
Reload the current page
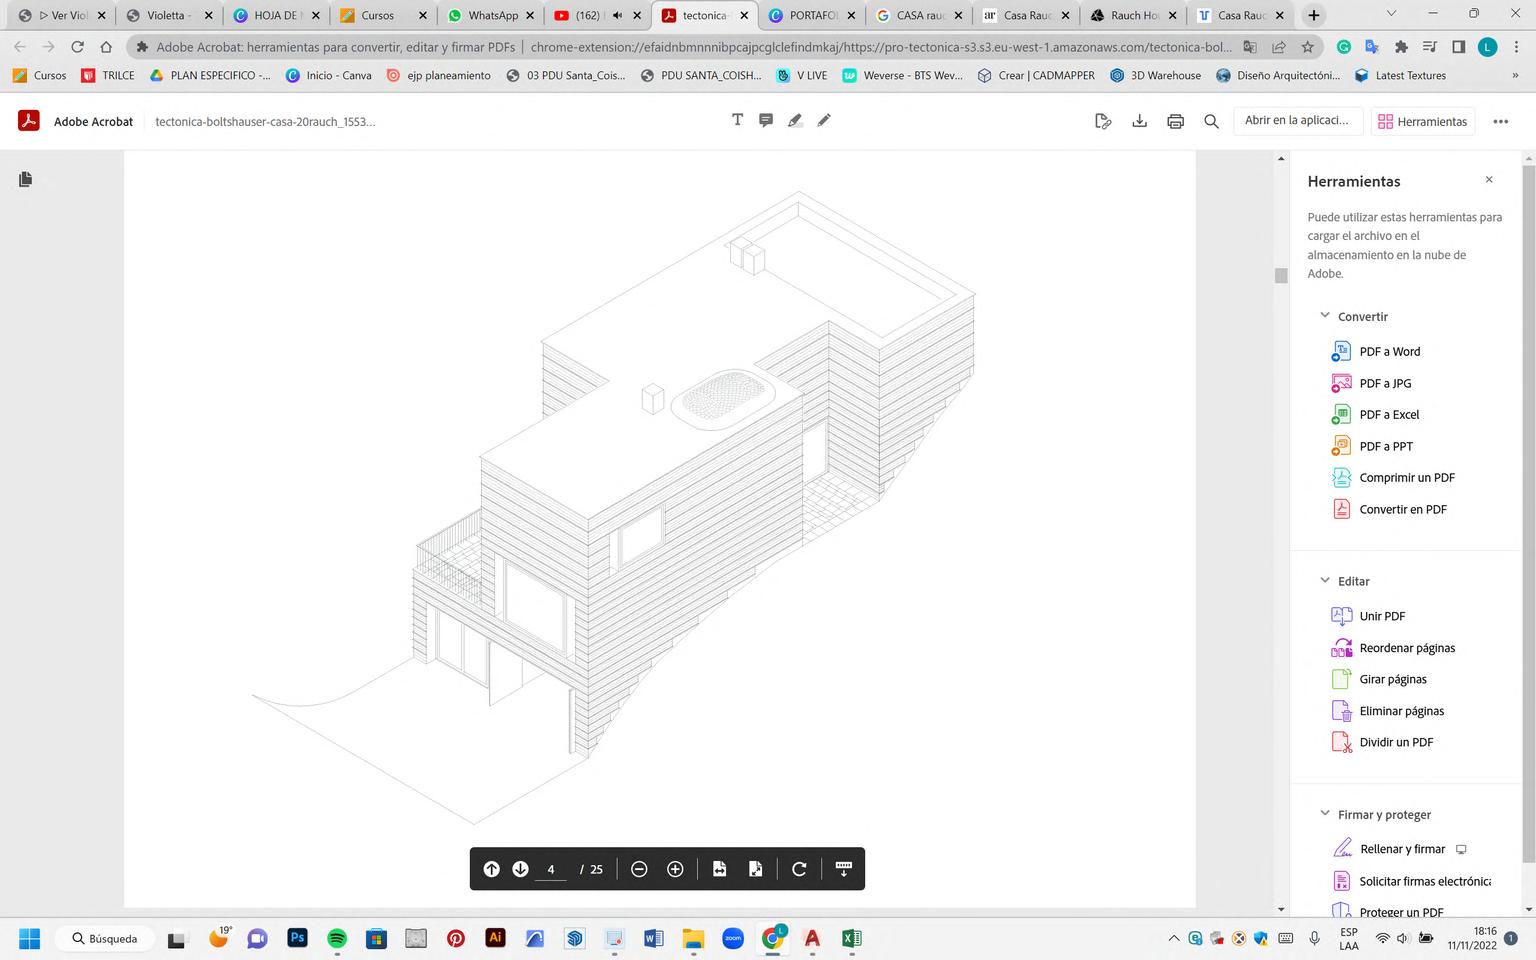(77, 47)
